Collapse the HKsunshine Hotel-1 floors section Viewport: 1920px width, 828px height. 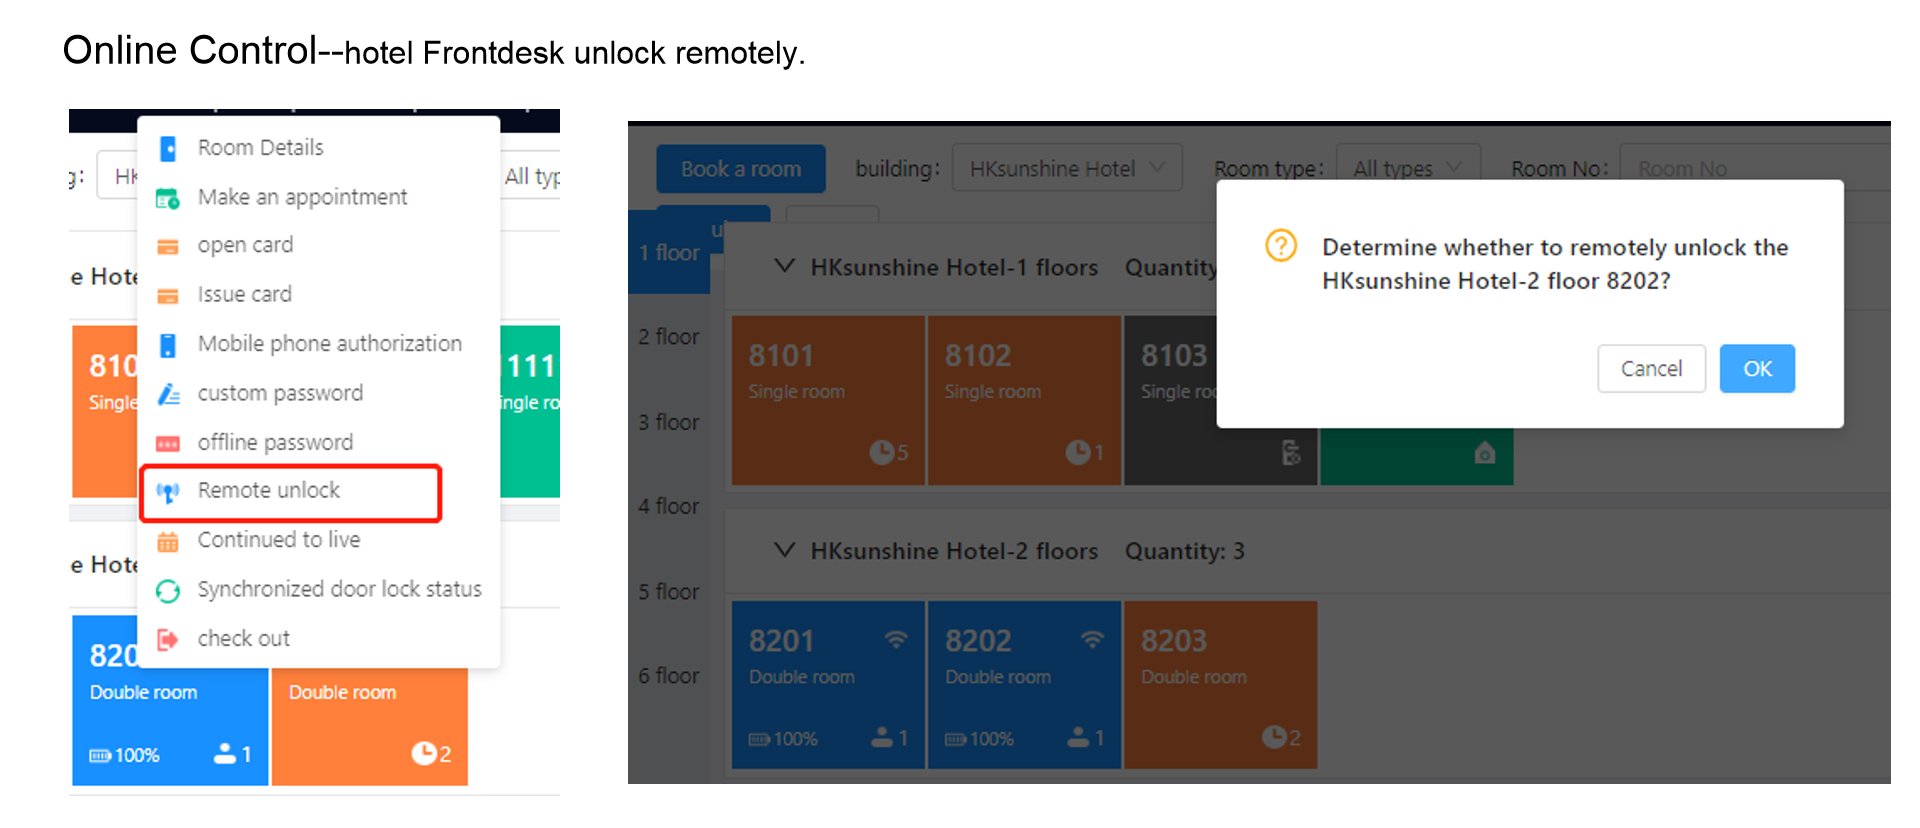click(x=785, y=267)
